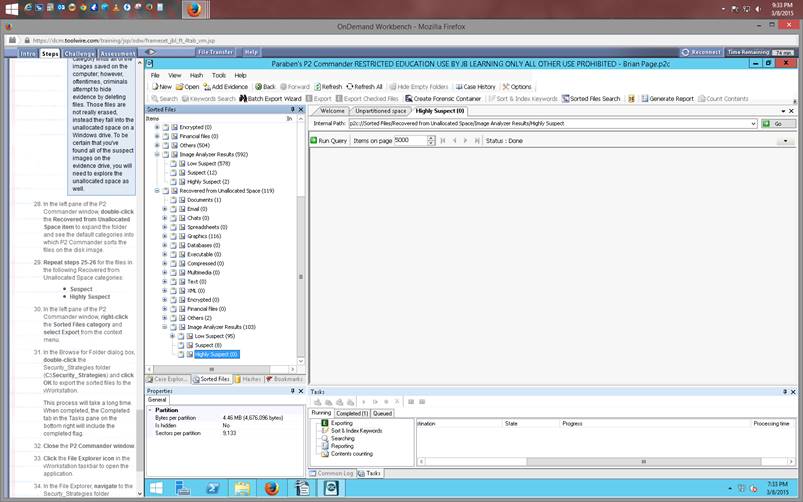Click the Reconnect button in the lab header
Screen dimensions: 803x502
click(701, 52)
